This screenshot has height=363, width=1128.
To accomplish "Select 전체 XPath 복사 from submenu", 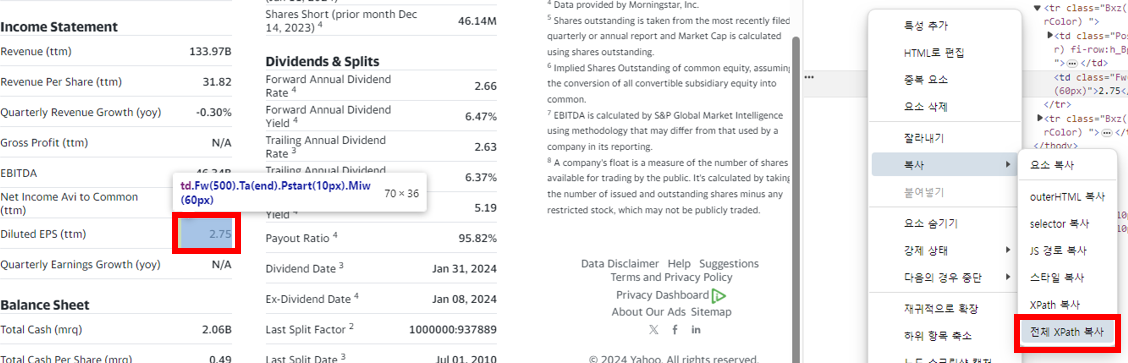I will [x=1066, y=332].
